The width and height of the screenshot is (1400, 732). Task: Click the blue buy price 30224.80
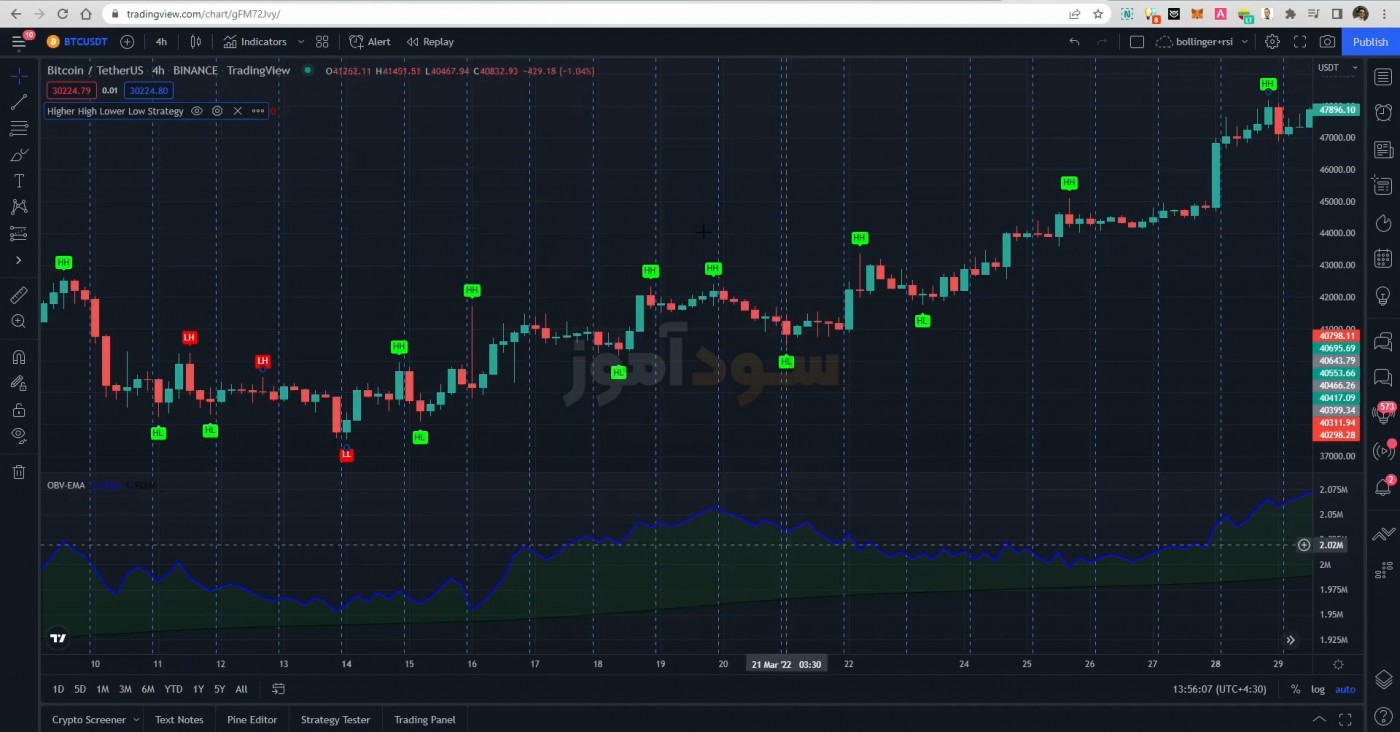pos(149,91)
